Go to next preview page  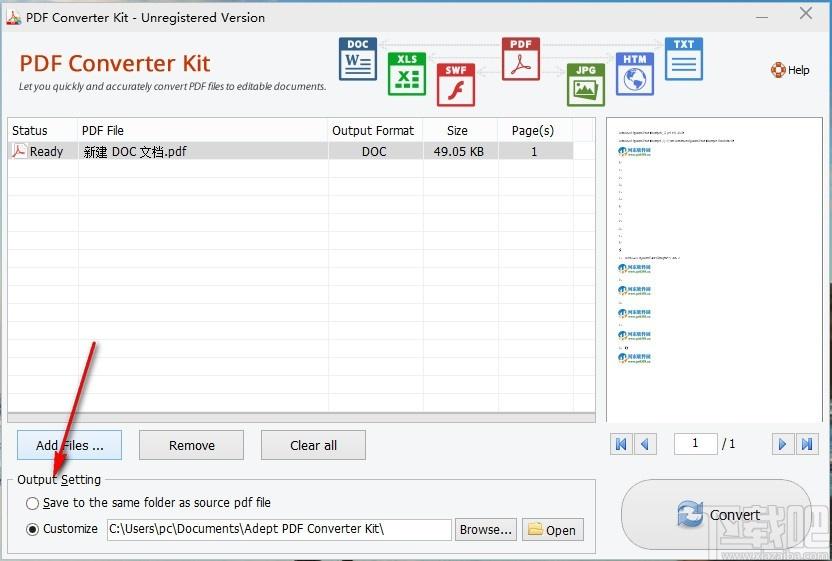(783, 444)
